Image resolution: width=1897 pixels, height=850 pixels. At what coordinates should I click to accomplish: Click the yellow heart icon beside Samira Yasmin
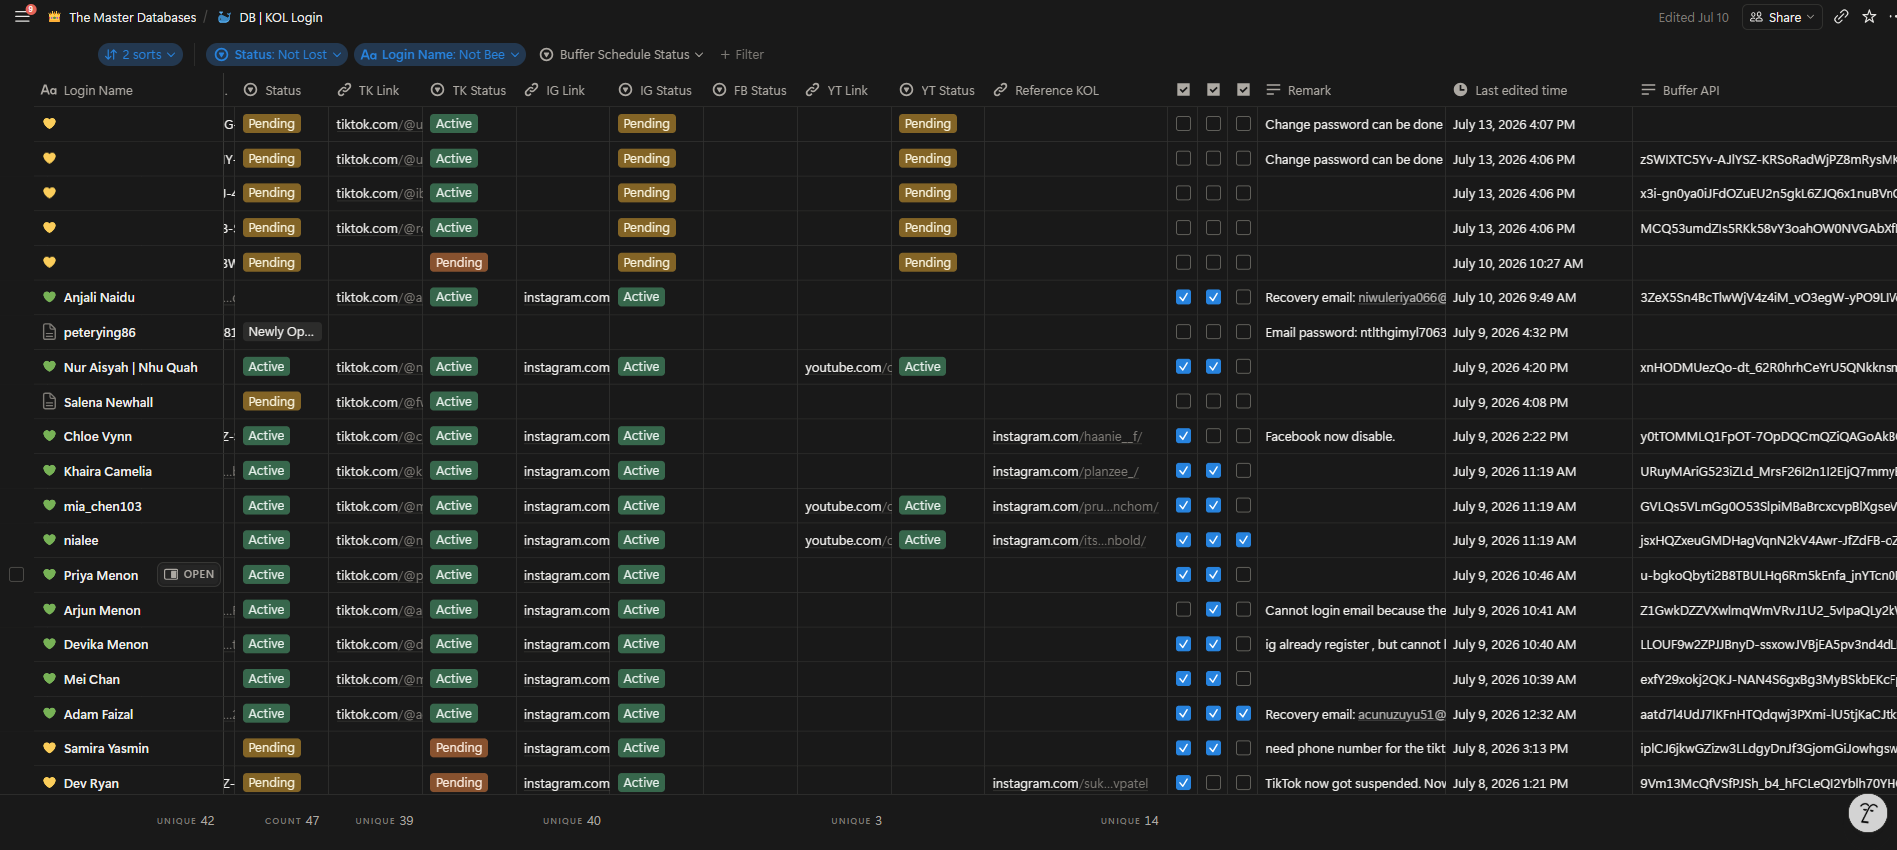[x=49, y=748]
